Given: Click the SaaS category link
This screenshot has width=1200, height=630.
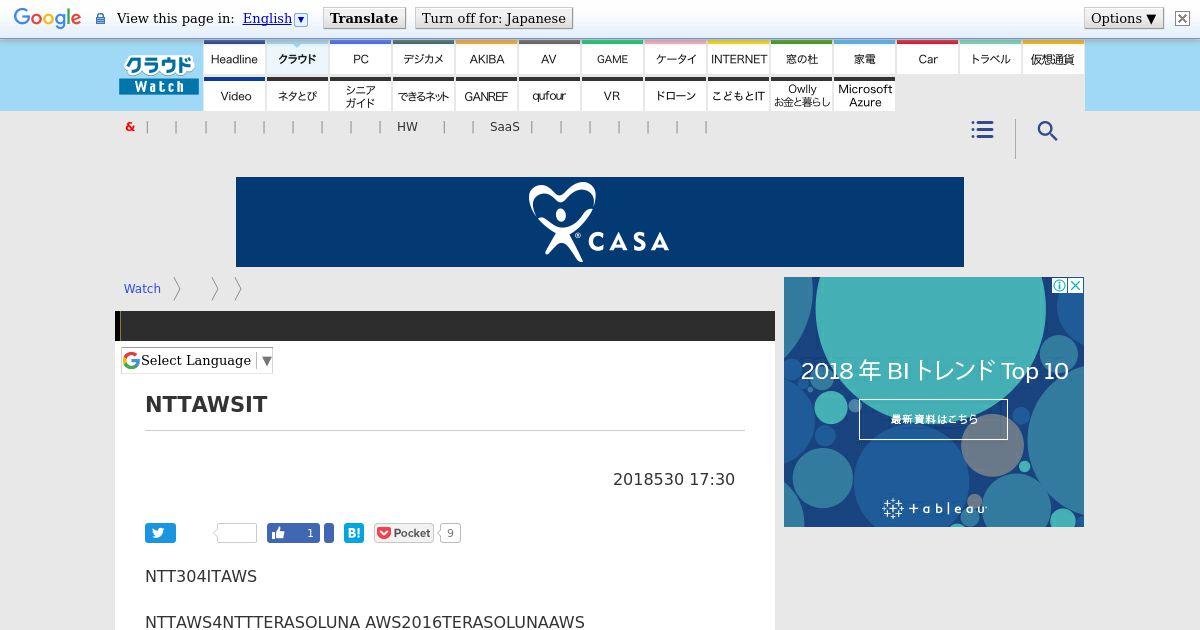Looking at the screenshot, I should coord(505,127).
